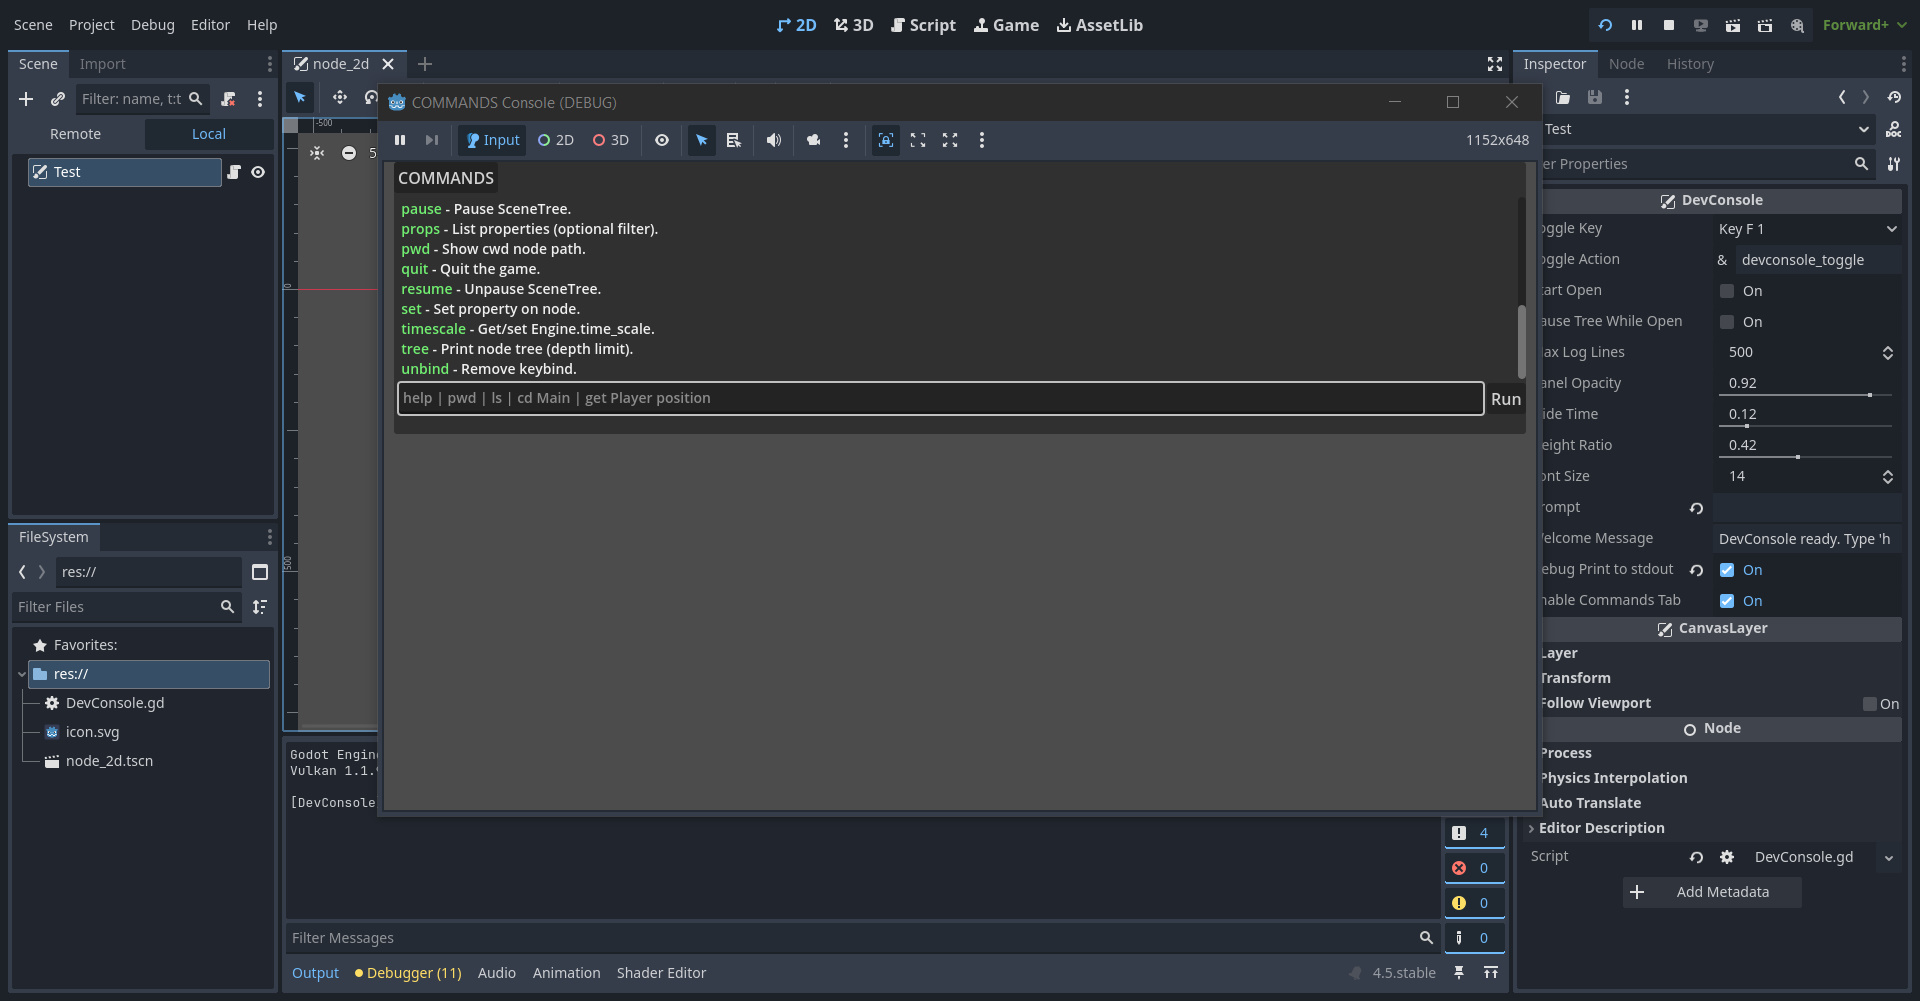Open the Scene menu
The height and width of the screenshot is (1001, 1920).
tap(33, 25)
